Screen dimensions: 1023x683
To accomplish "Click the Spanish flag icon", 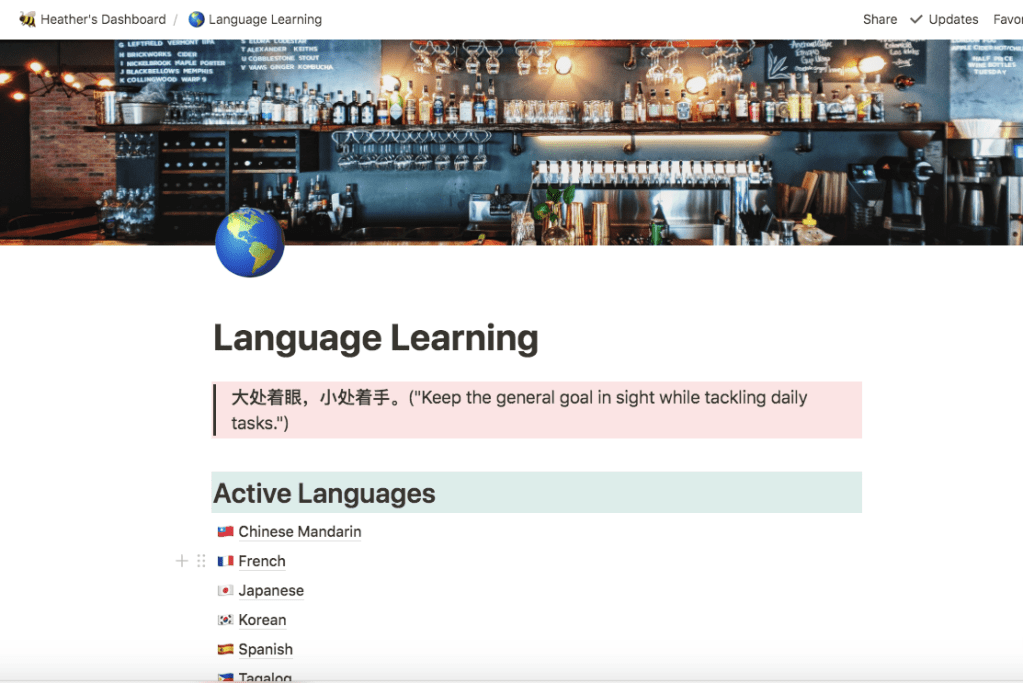I will 225,649.
